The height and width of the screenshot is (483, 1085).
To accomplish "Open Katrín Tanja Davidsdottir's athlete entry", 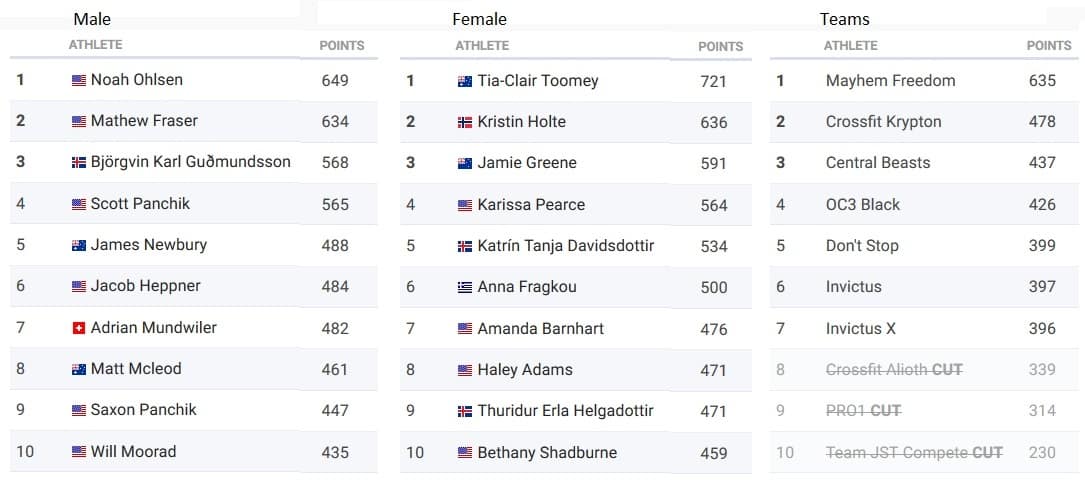I will click(x=565, y=246).
